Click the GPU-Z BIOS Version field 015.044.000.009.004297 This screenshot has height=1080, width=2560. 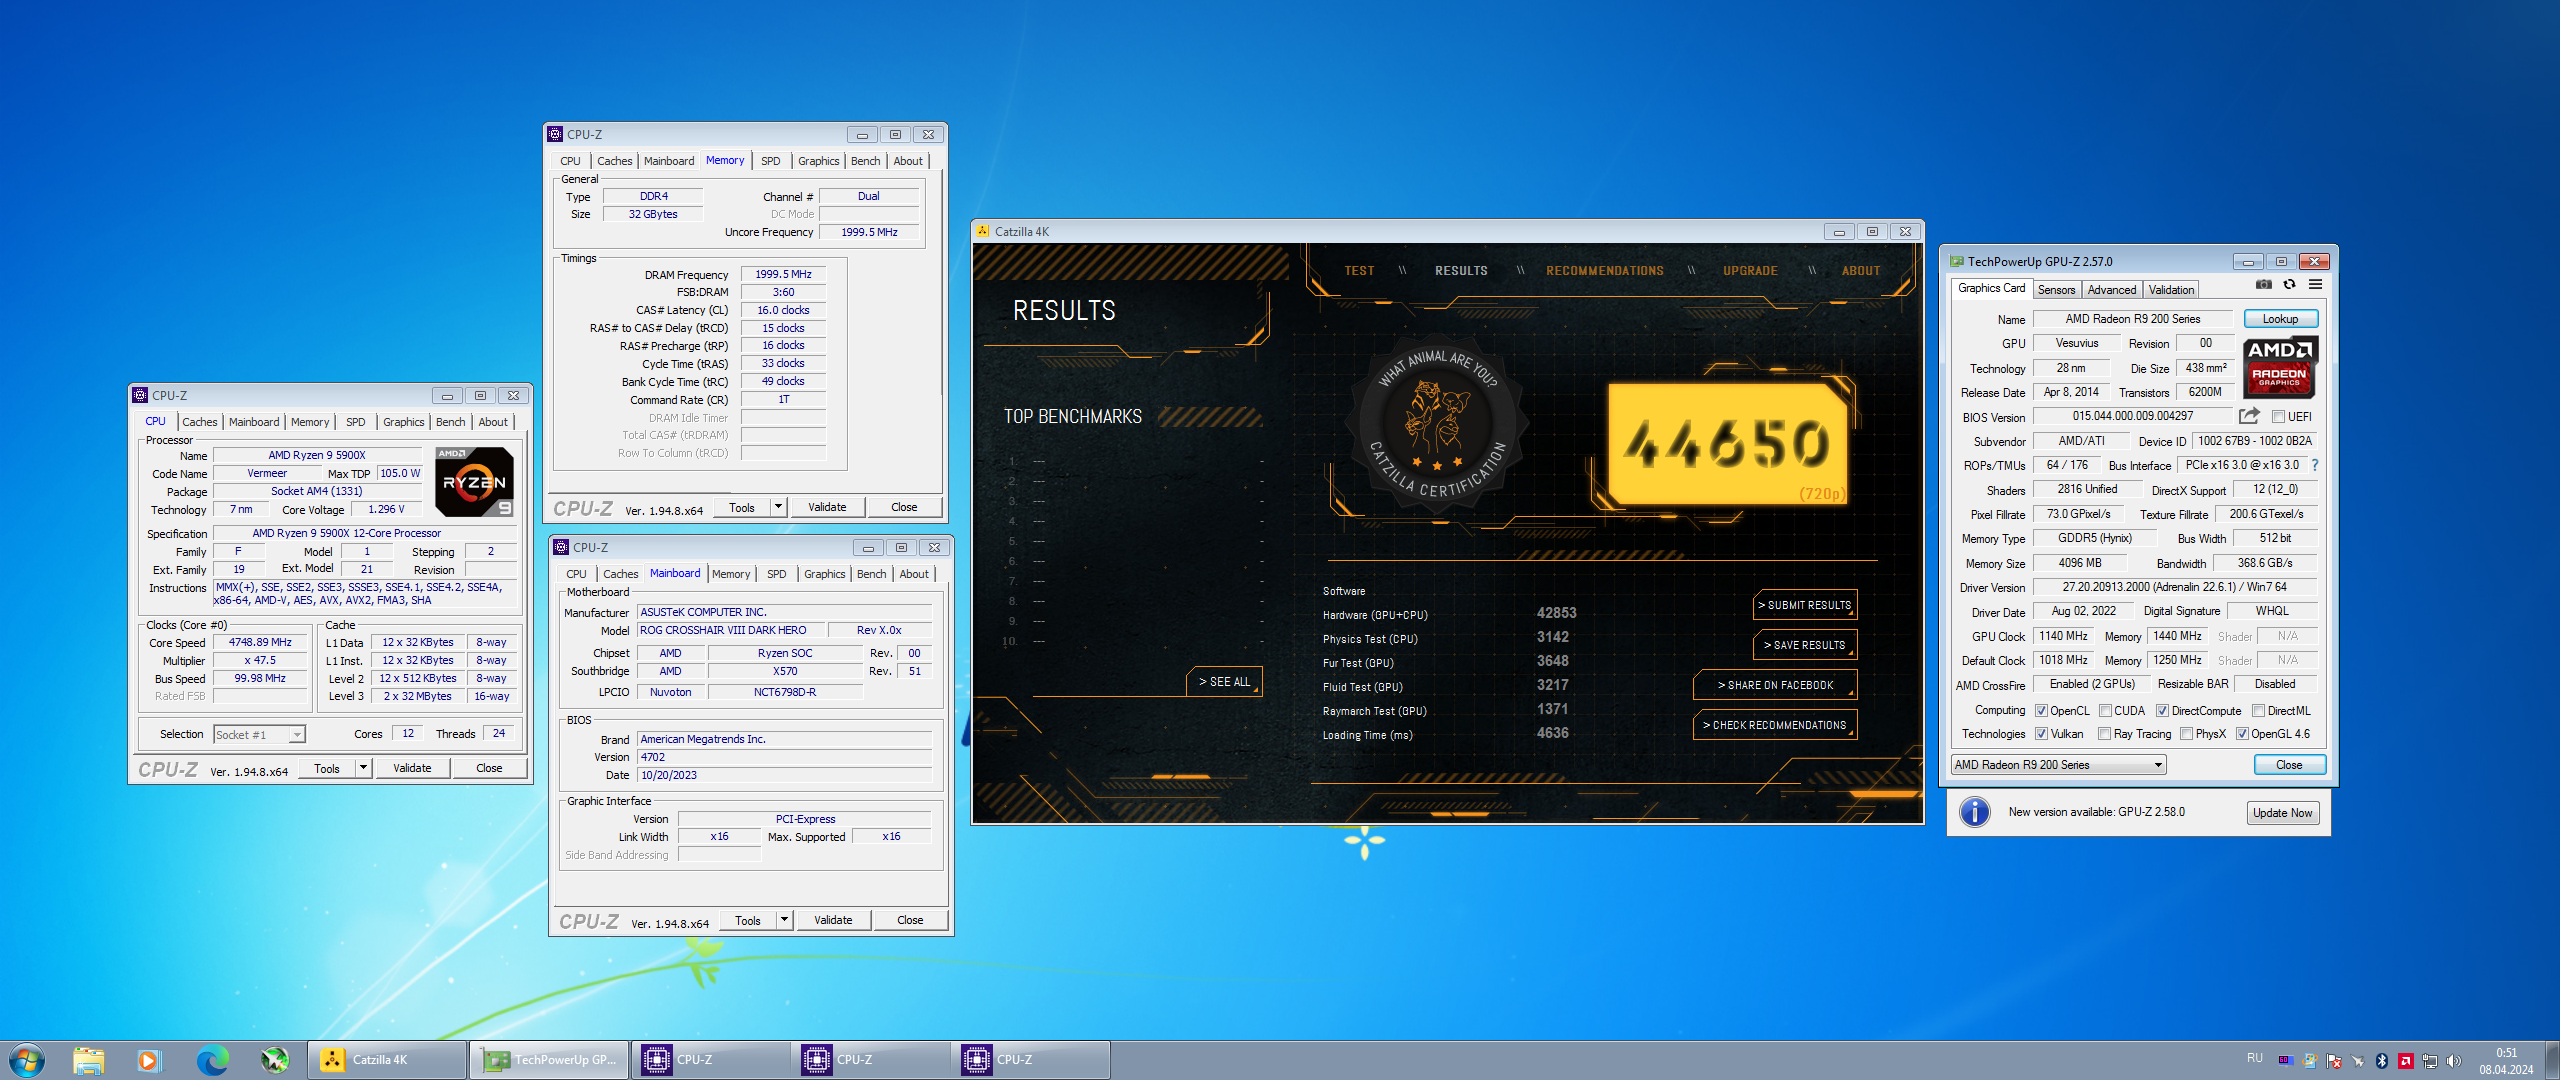coord(2133,416)
